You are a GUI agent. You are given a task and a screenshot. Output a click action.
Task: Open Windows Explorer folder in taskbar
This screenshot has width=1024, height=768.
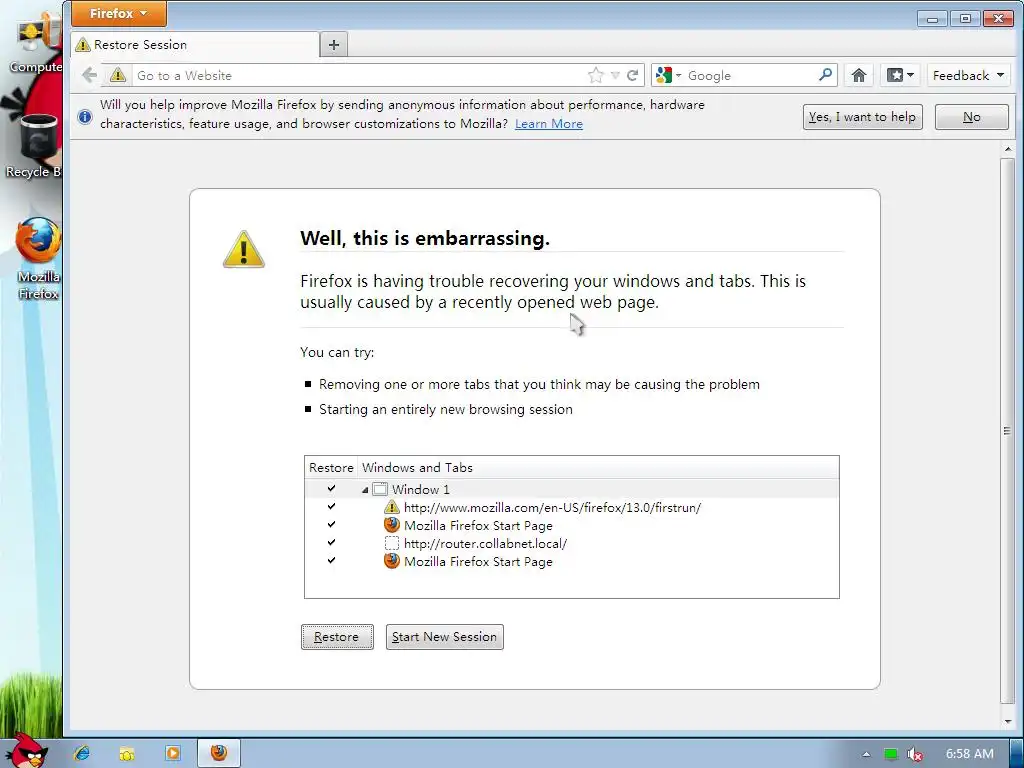127,753
